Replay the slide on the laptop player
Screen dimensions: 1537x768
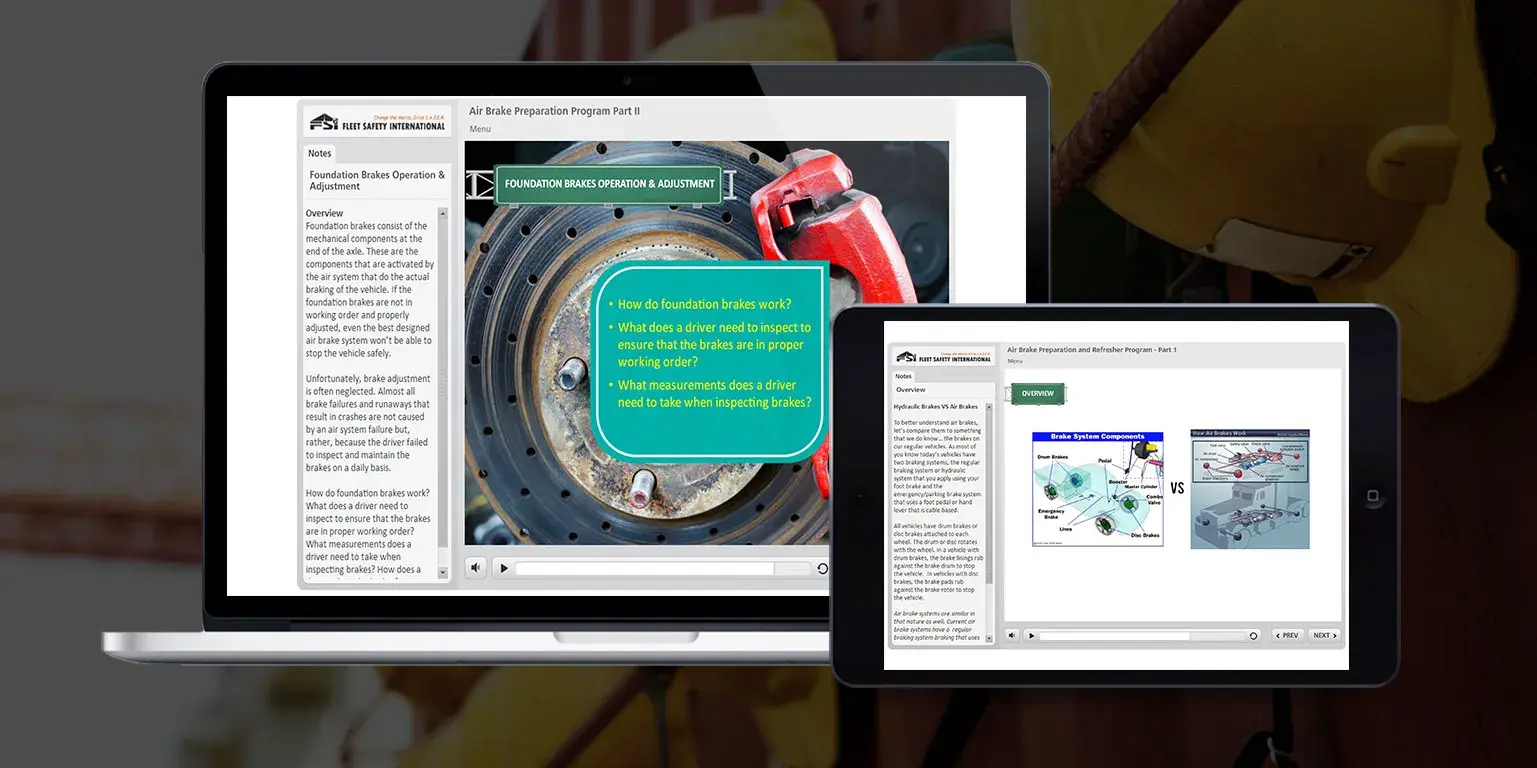(822, 568)
